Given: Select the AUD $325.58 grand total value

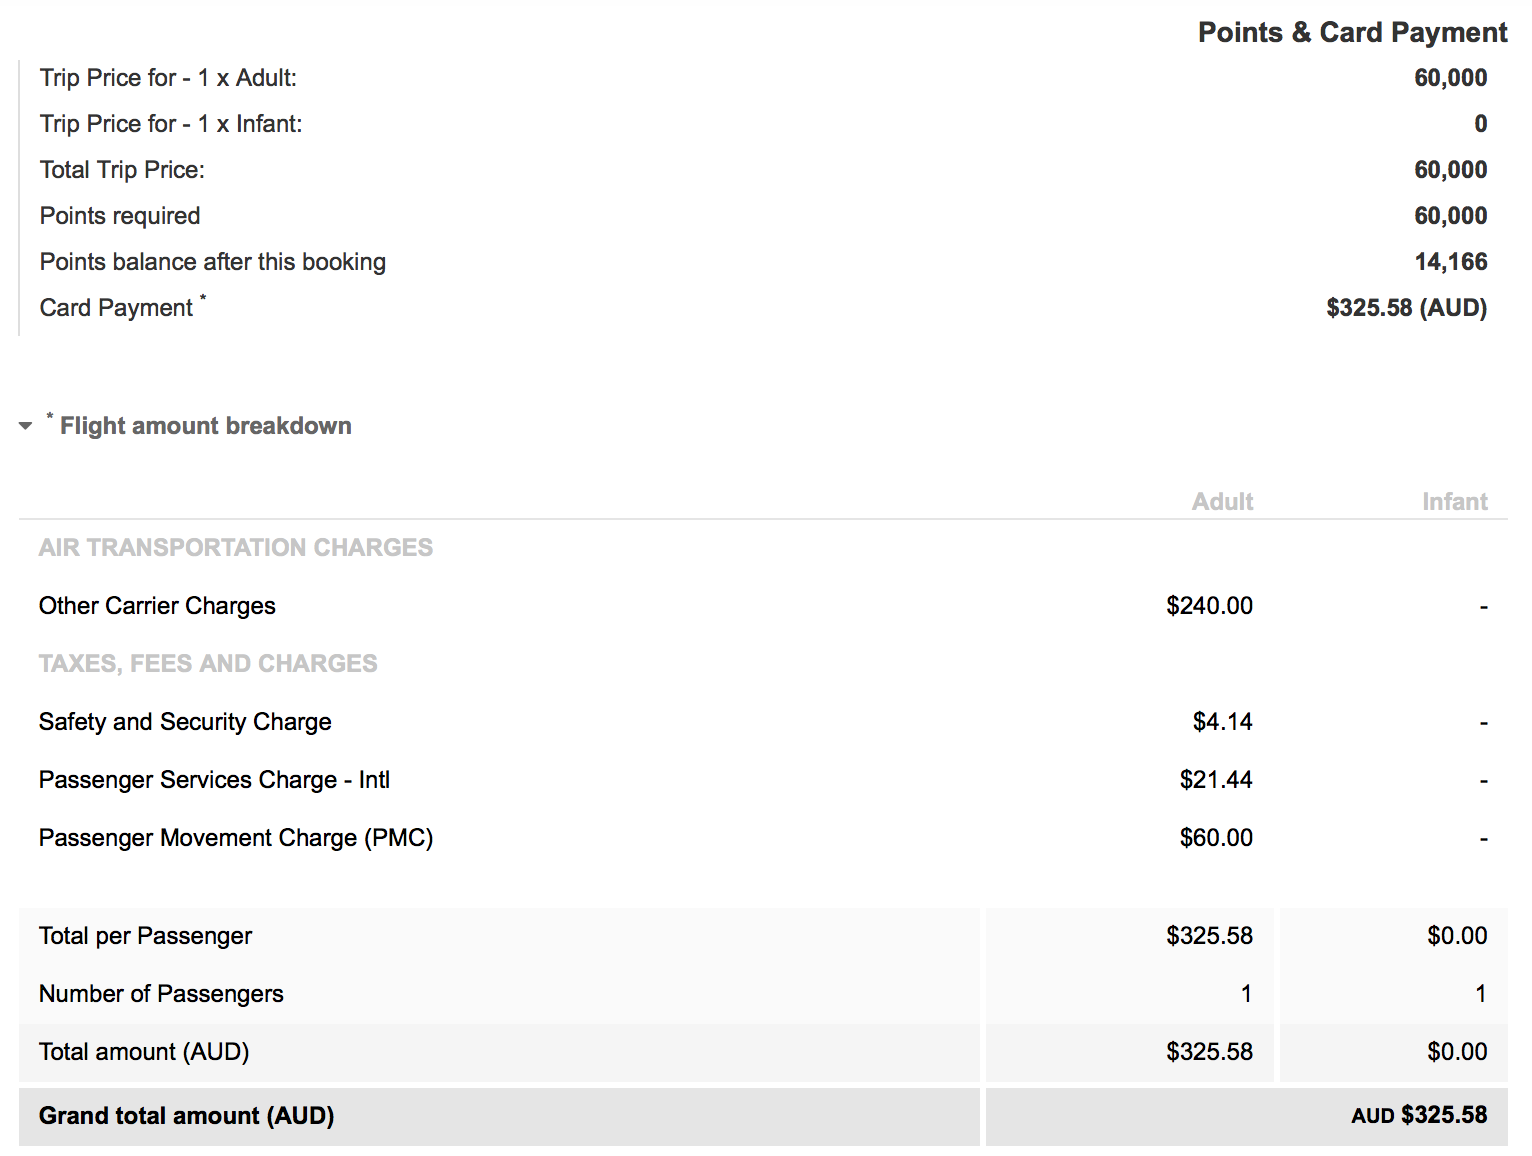Looking at the screenshot, I should 1419,1116.
